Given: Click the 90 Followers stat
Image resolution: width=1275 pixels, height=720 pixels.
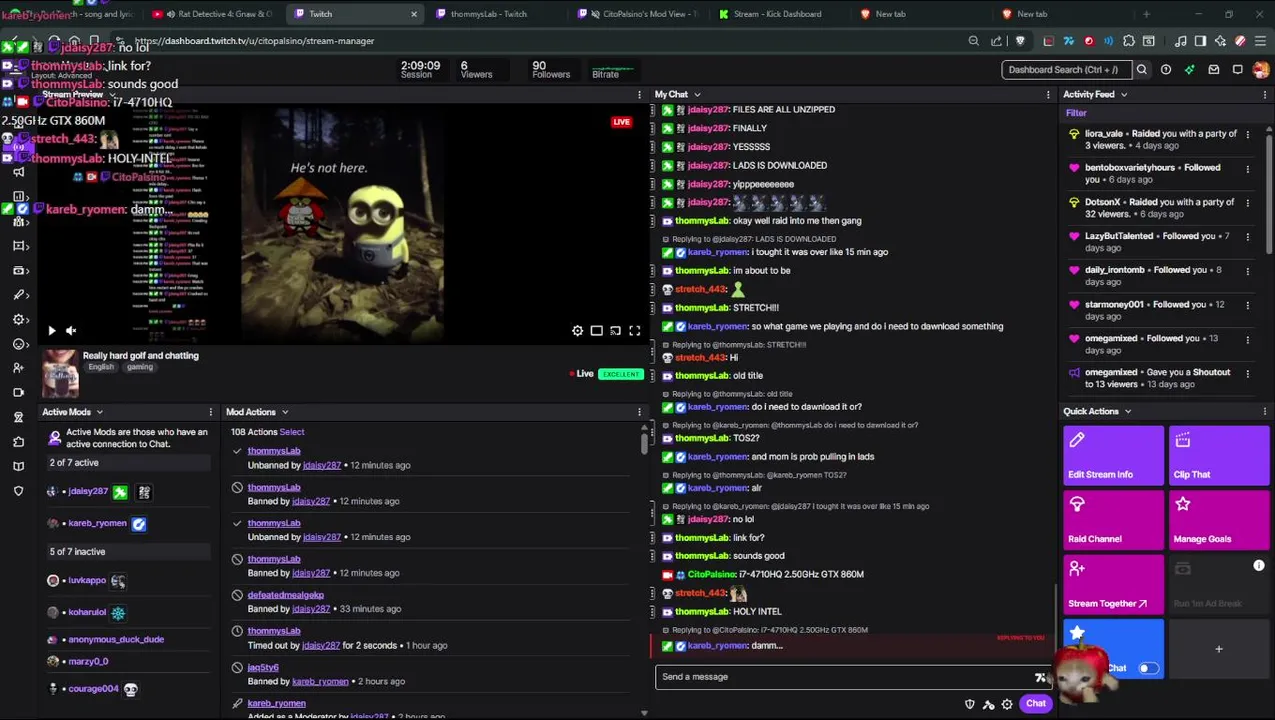Looking at the screenshot, I should [551, 69].
